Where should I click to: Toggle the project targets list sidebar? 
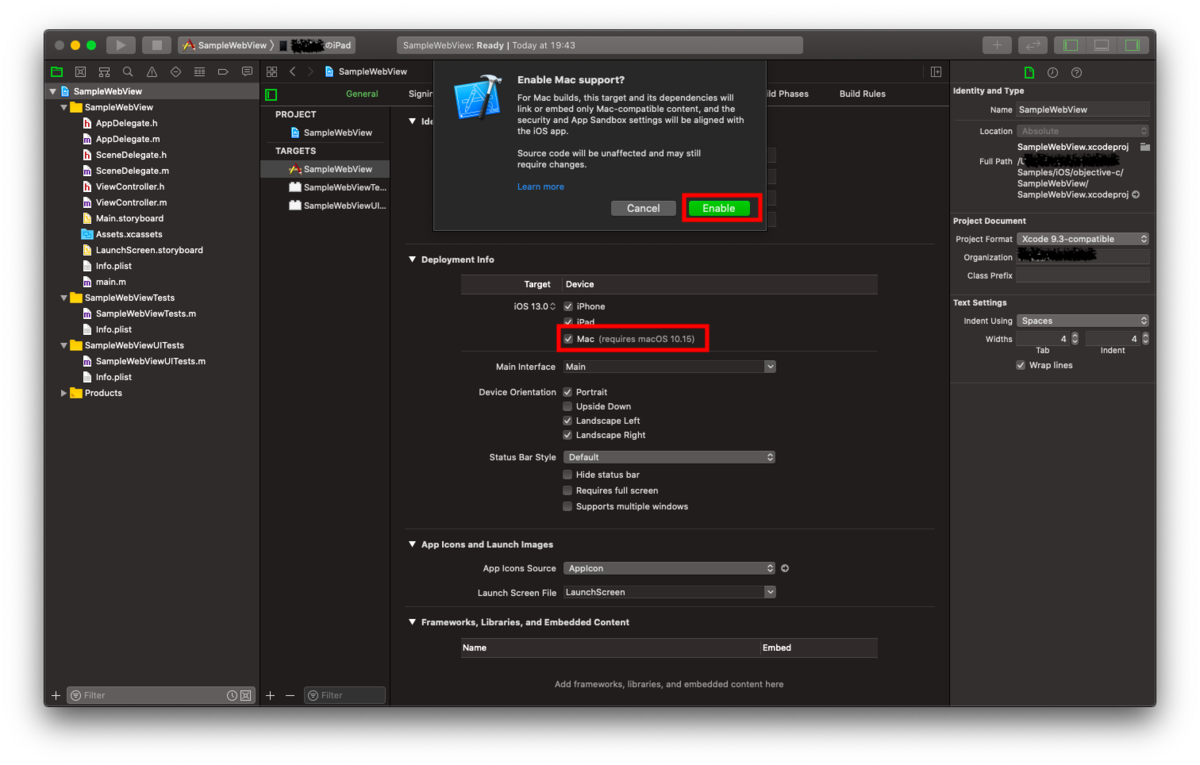point(271,94)
